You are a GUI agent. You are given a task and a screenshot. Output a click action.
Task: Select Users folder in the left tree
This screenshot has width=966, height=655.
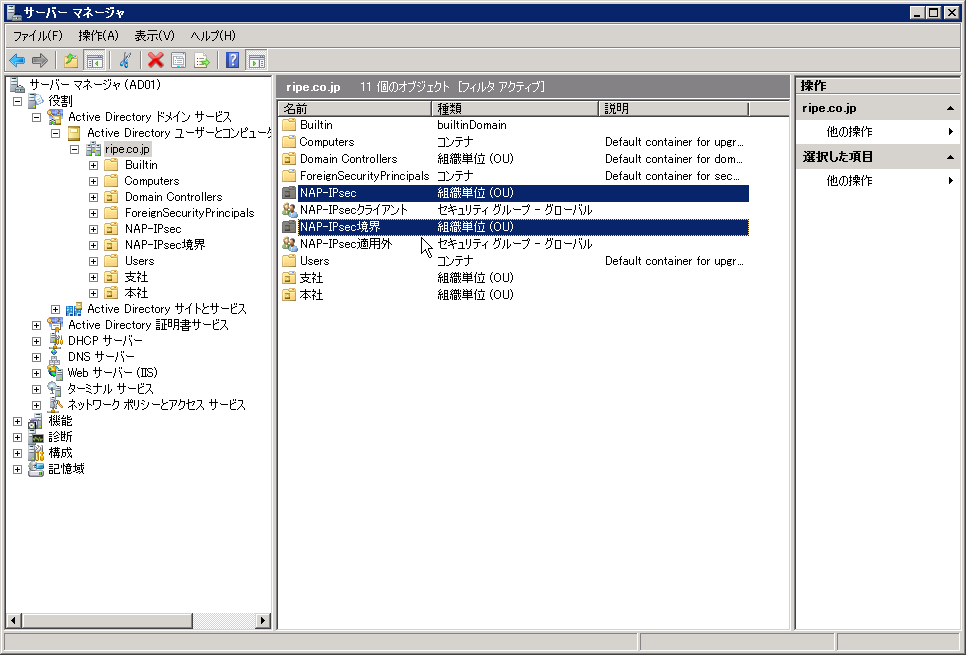[x=139, y=261]
